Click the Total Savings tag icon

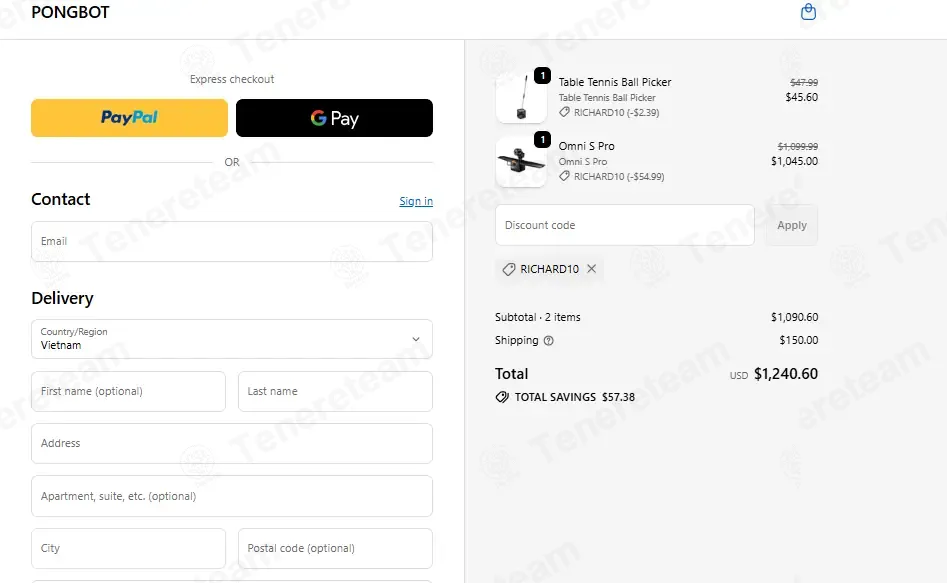pos(502,397)
